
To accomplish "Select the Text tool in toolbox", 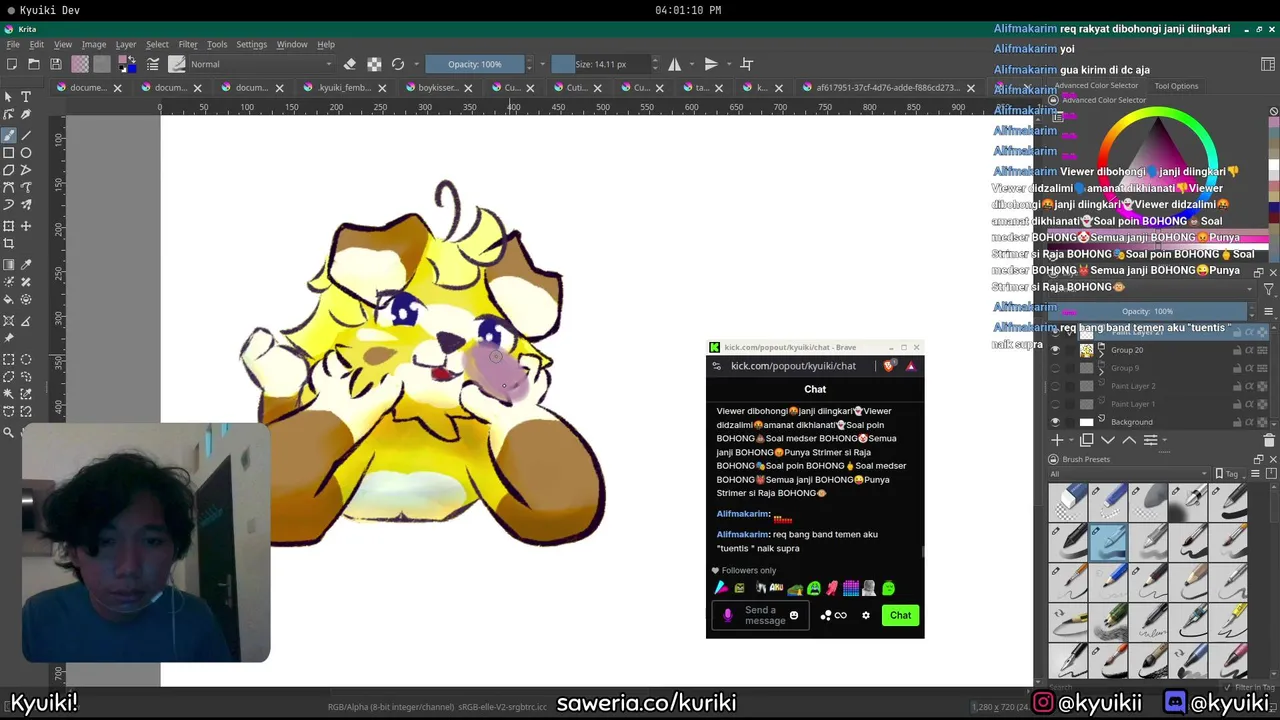I will (x=26, y=97).
